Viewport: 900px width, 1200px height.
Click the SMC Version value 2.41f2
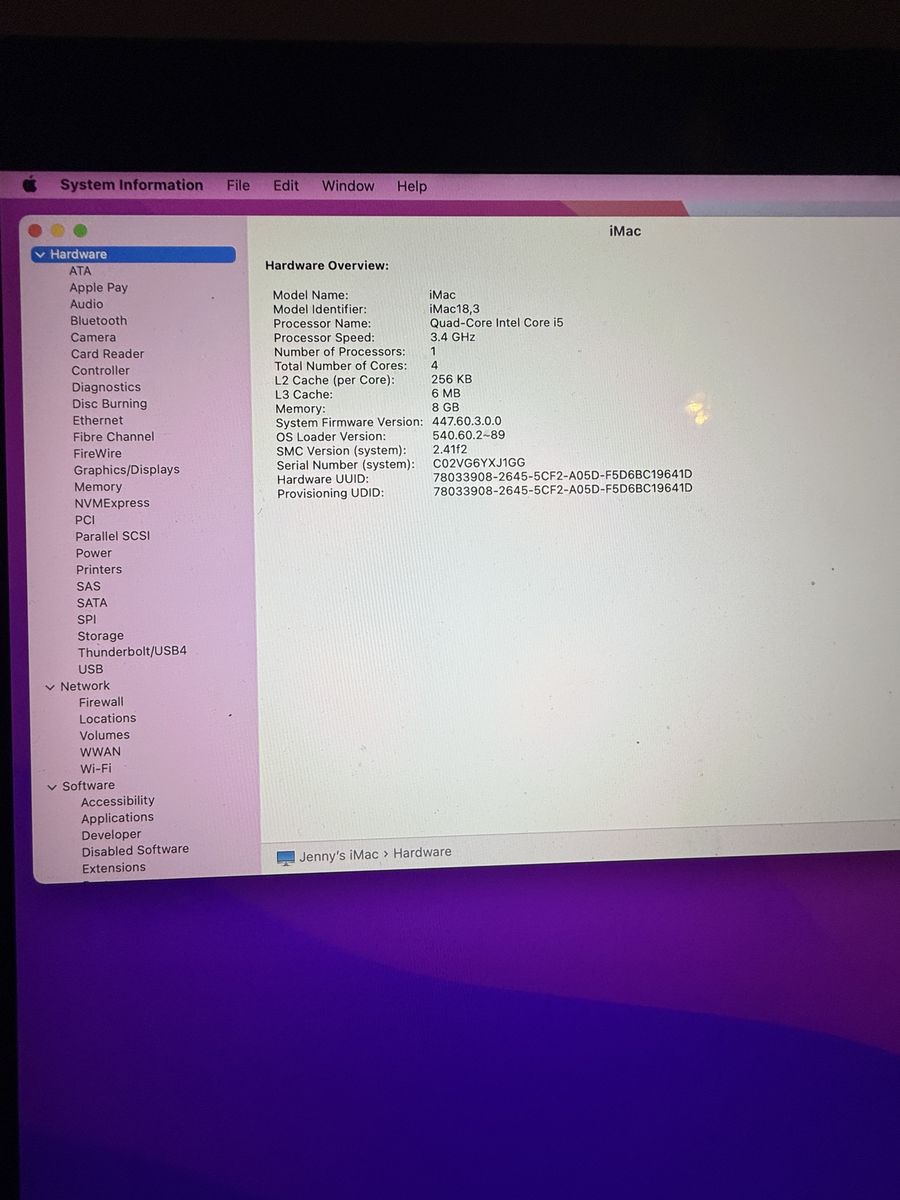pyautogui.click(x=450, y=450)
